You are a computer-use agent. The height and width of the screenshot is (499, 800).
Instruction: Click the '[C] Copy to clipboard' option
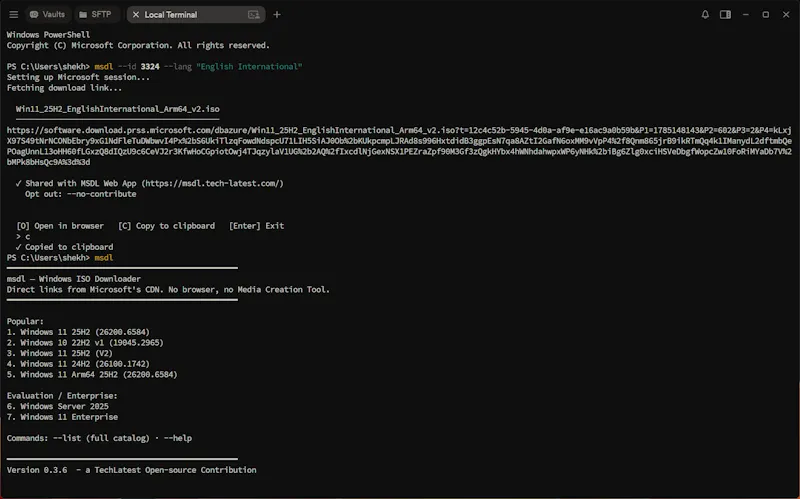166,226
